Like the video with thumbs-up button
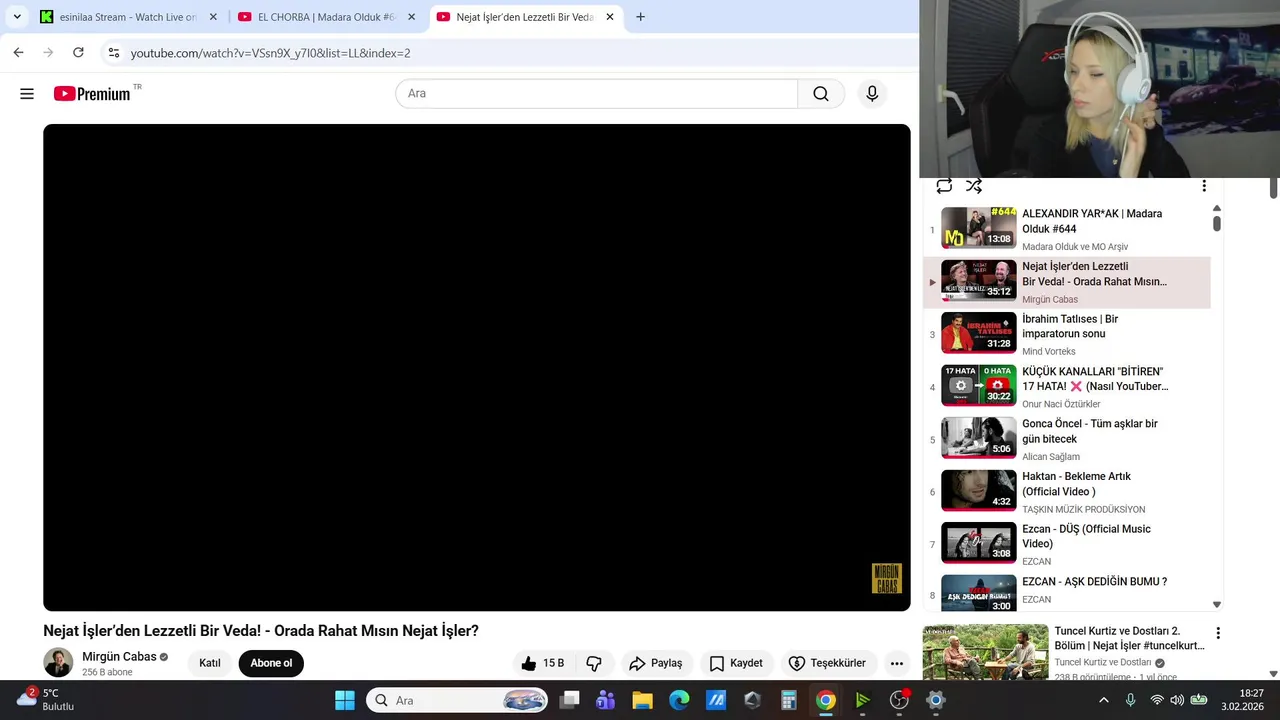 [541, 663]
